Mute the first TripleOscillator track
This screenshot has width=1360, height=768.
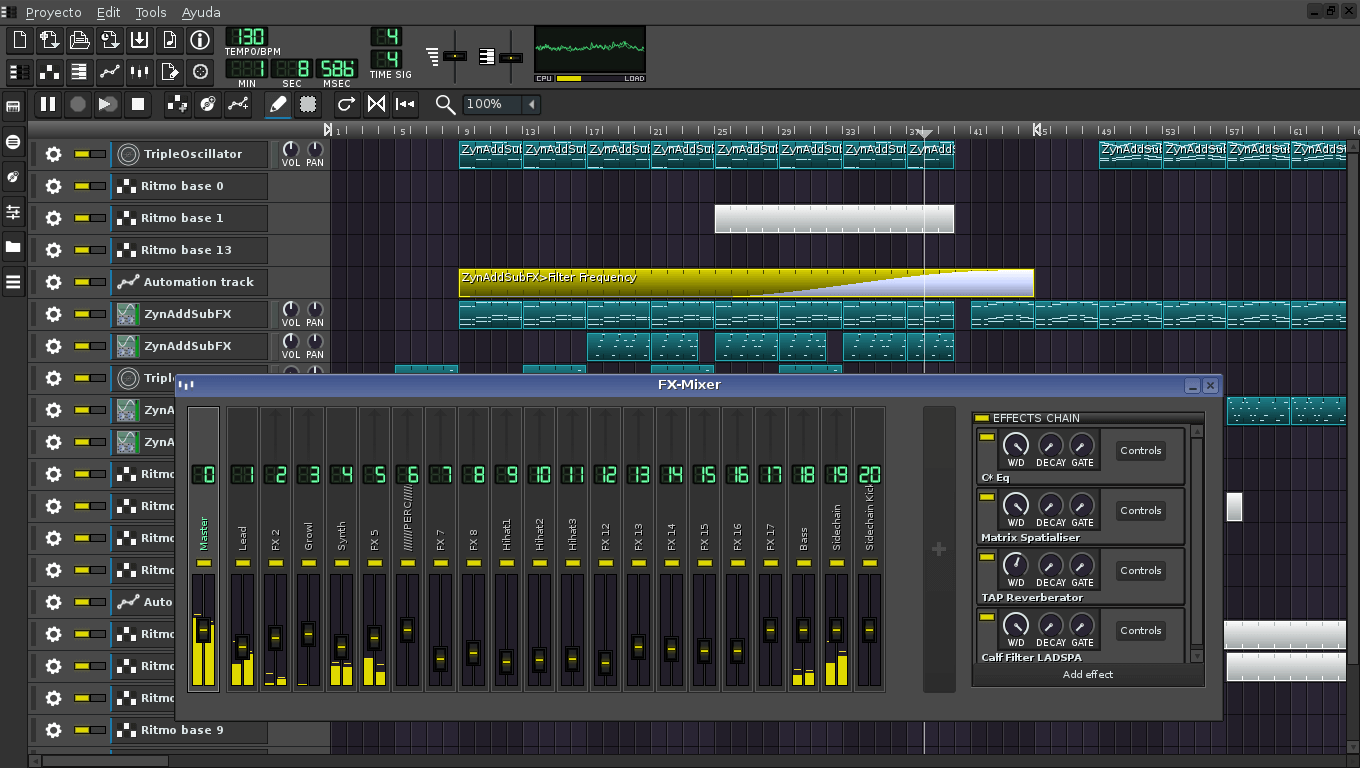tap(81, 154)
